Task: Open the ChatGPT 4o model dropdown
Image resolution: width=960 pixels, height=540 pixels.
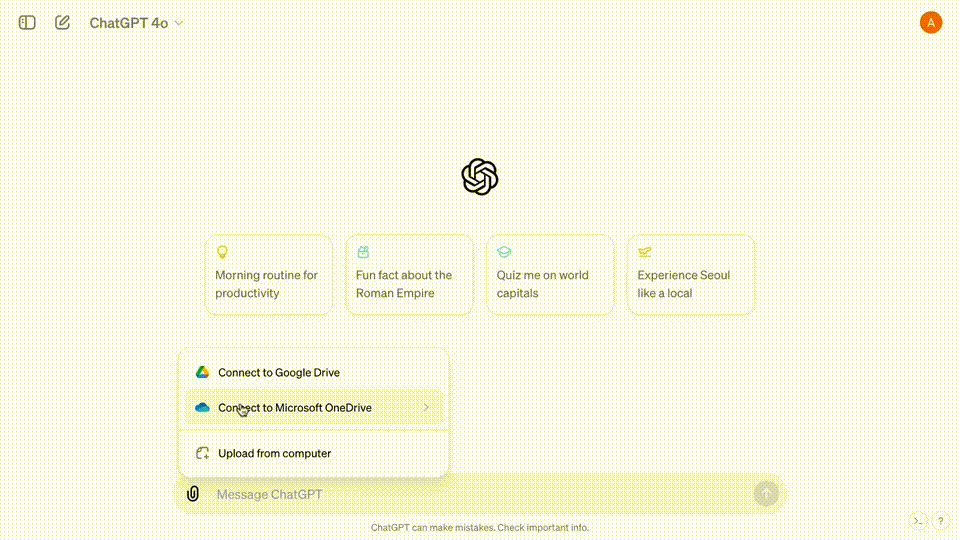Action: coord(136,22)
